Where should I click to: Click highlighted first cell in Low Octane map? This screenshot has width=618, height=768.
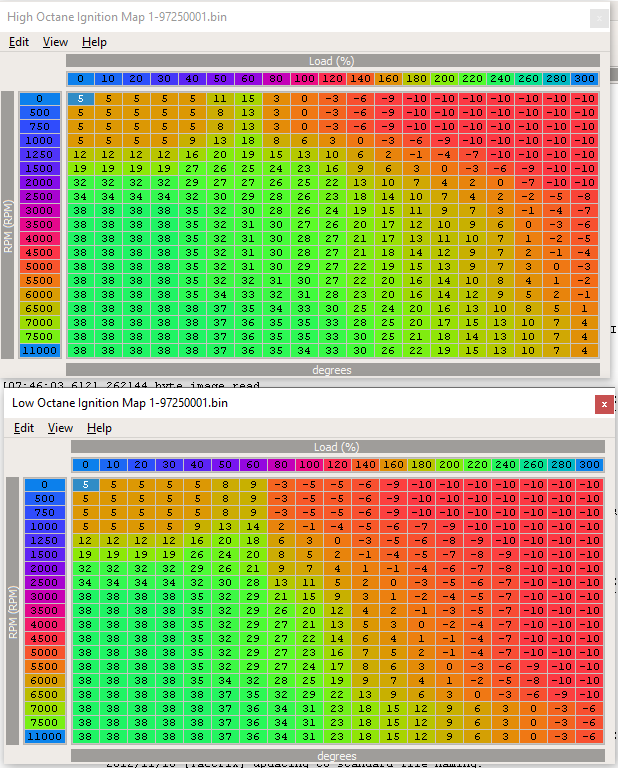85,485
